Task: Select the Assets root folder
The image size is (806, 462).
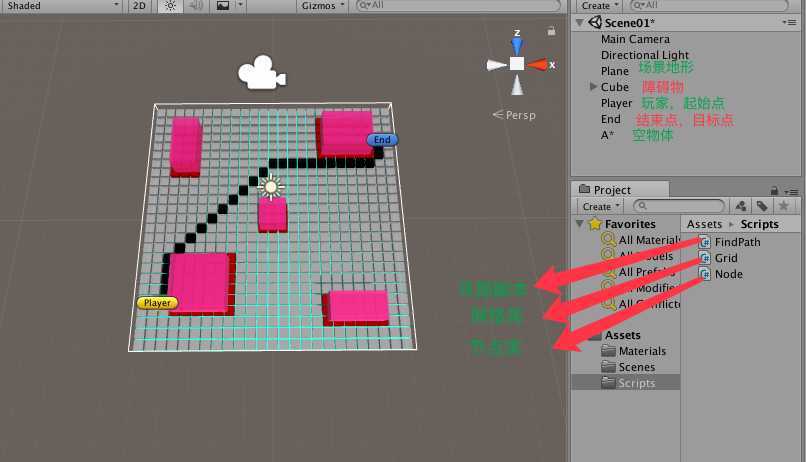Action: [622, 335]
